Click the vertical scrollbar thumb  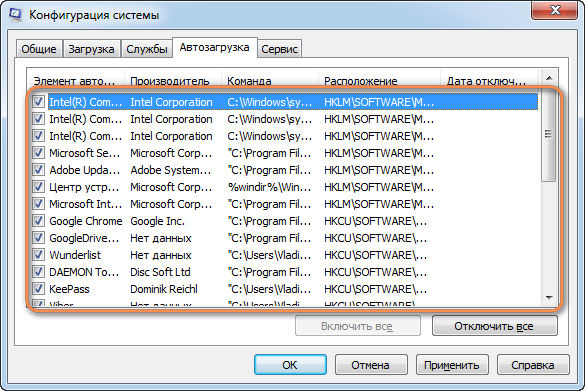[548, 134]
